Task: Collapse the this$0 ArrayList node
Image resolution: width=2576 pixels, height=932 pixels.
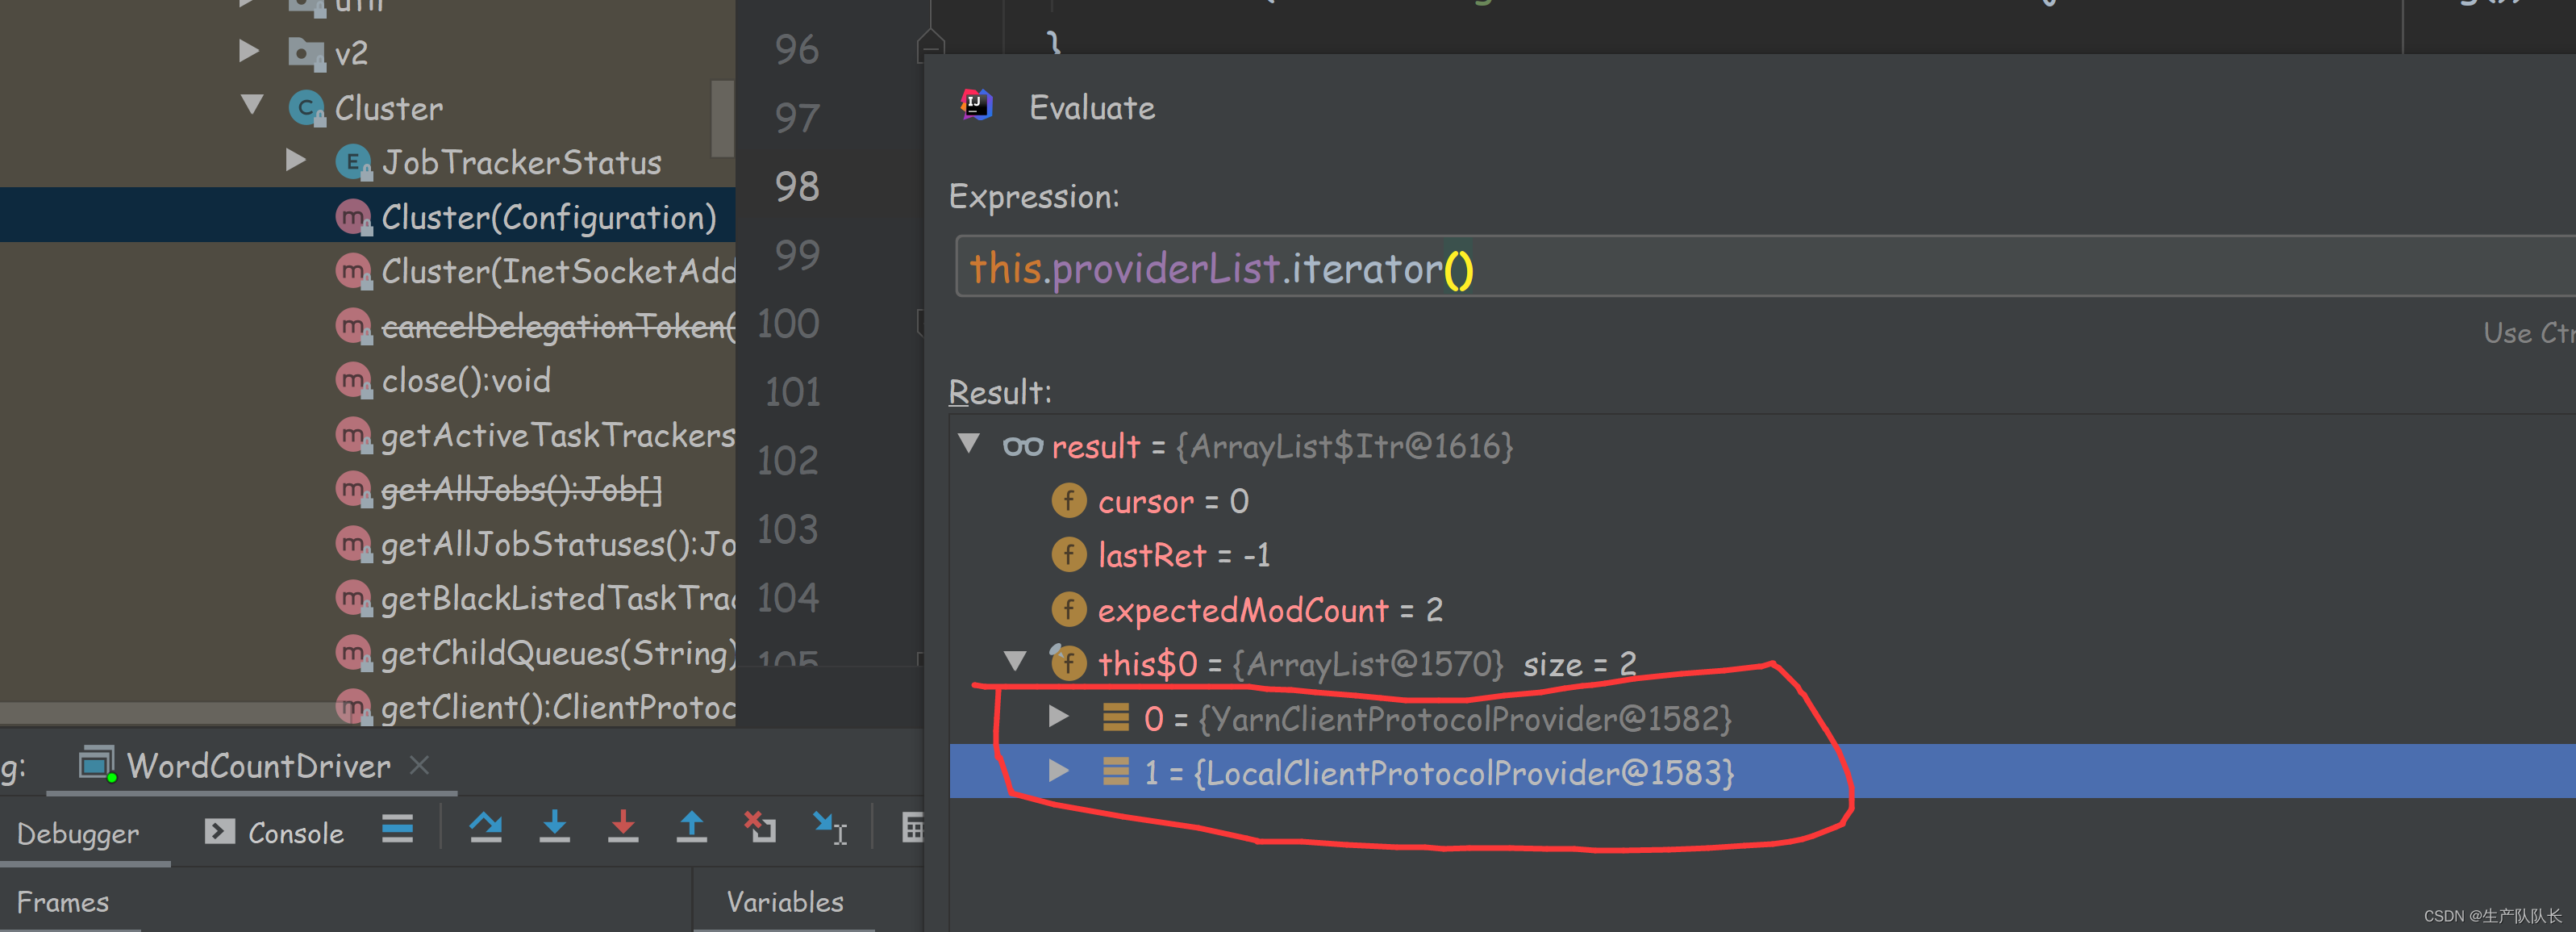Action: pos(1015,661)
